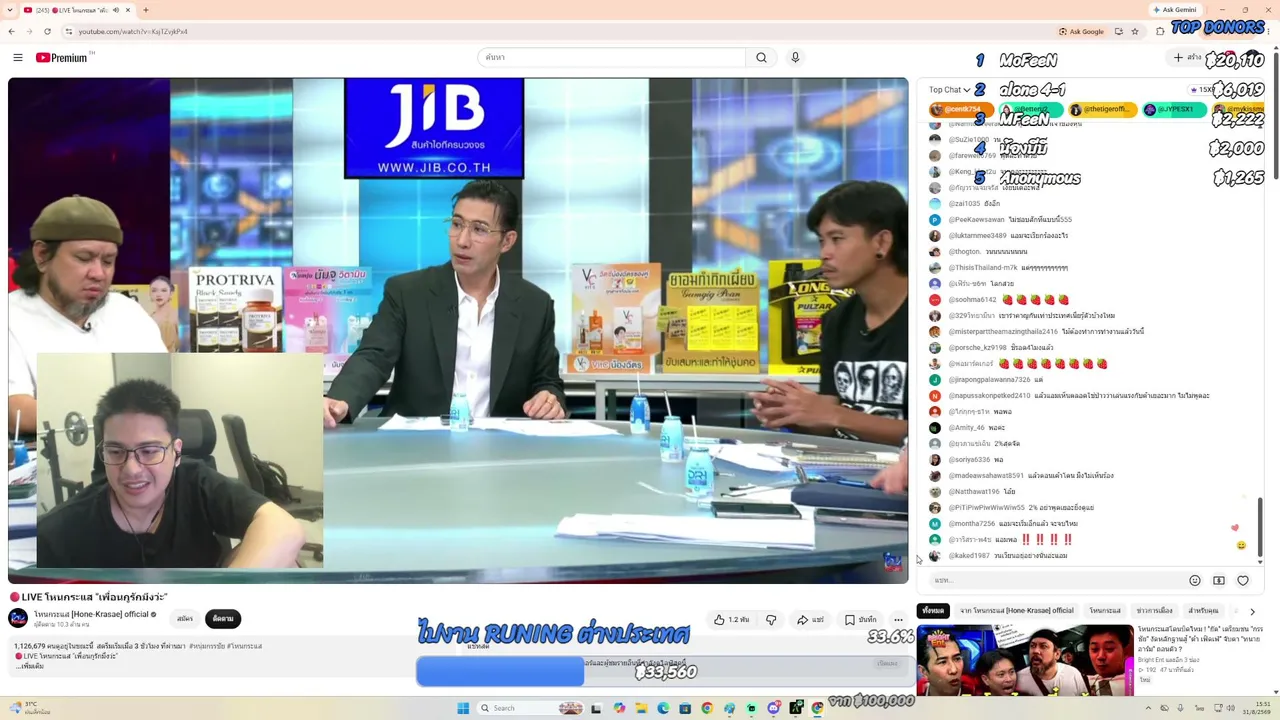
Task: Click the browser address bar URL
Action: pos(133,31)
